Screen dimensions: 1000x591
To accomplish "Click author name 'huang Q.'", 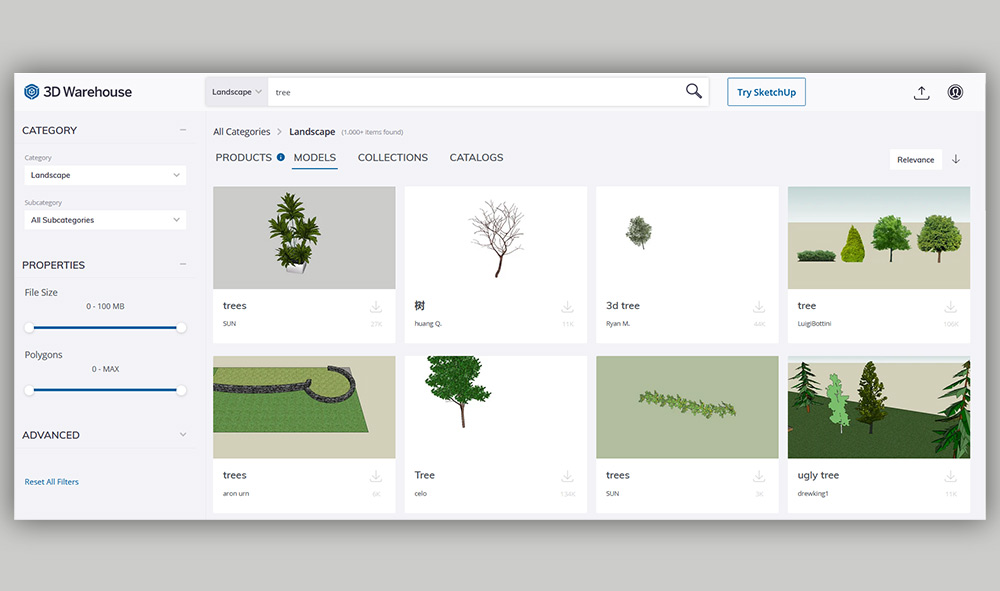I will pos(428,324).
